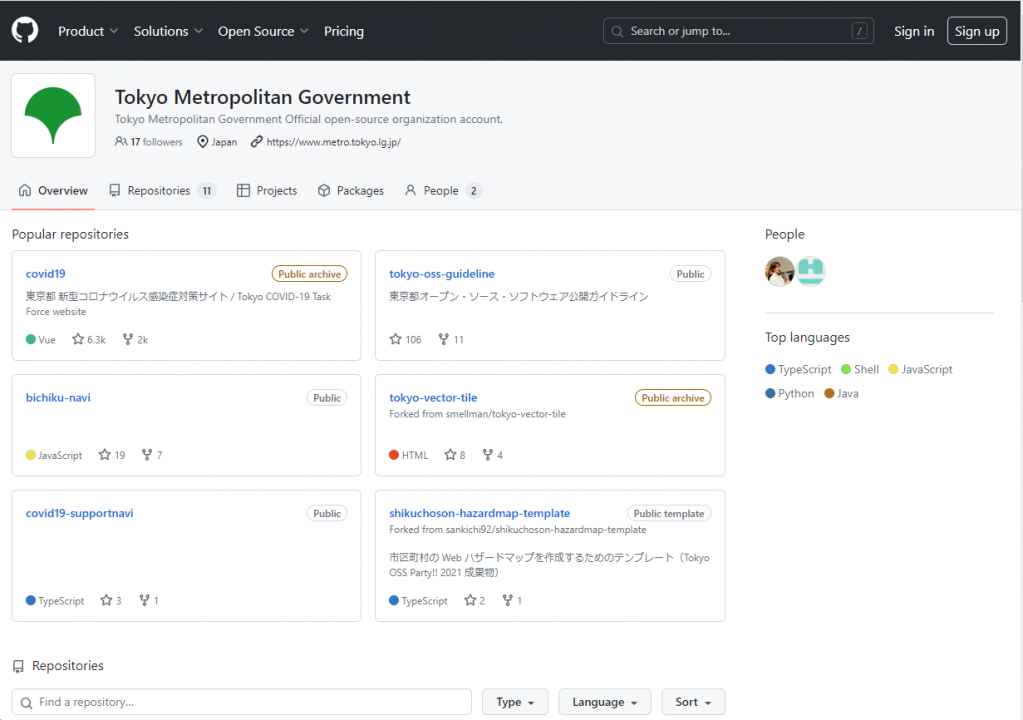
Task: Open the Product dropdown menu
Action: coord(88,31)
